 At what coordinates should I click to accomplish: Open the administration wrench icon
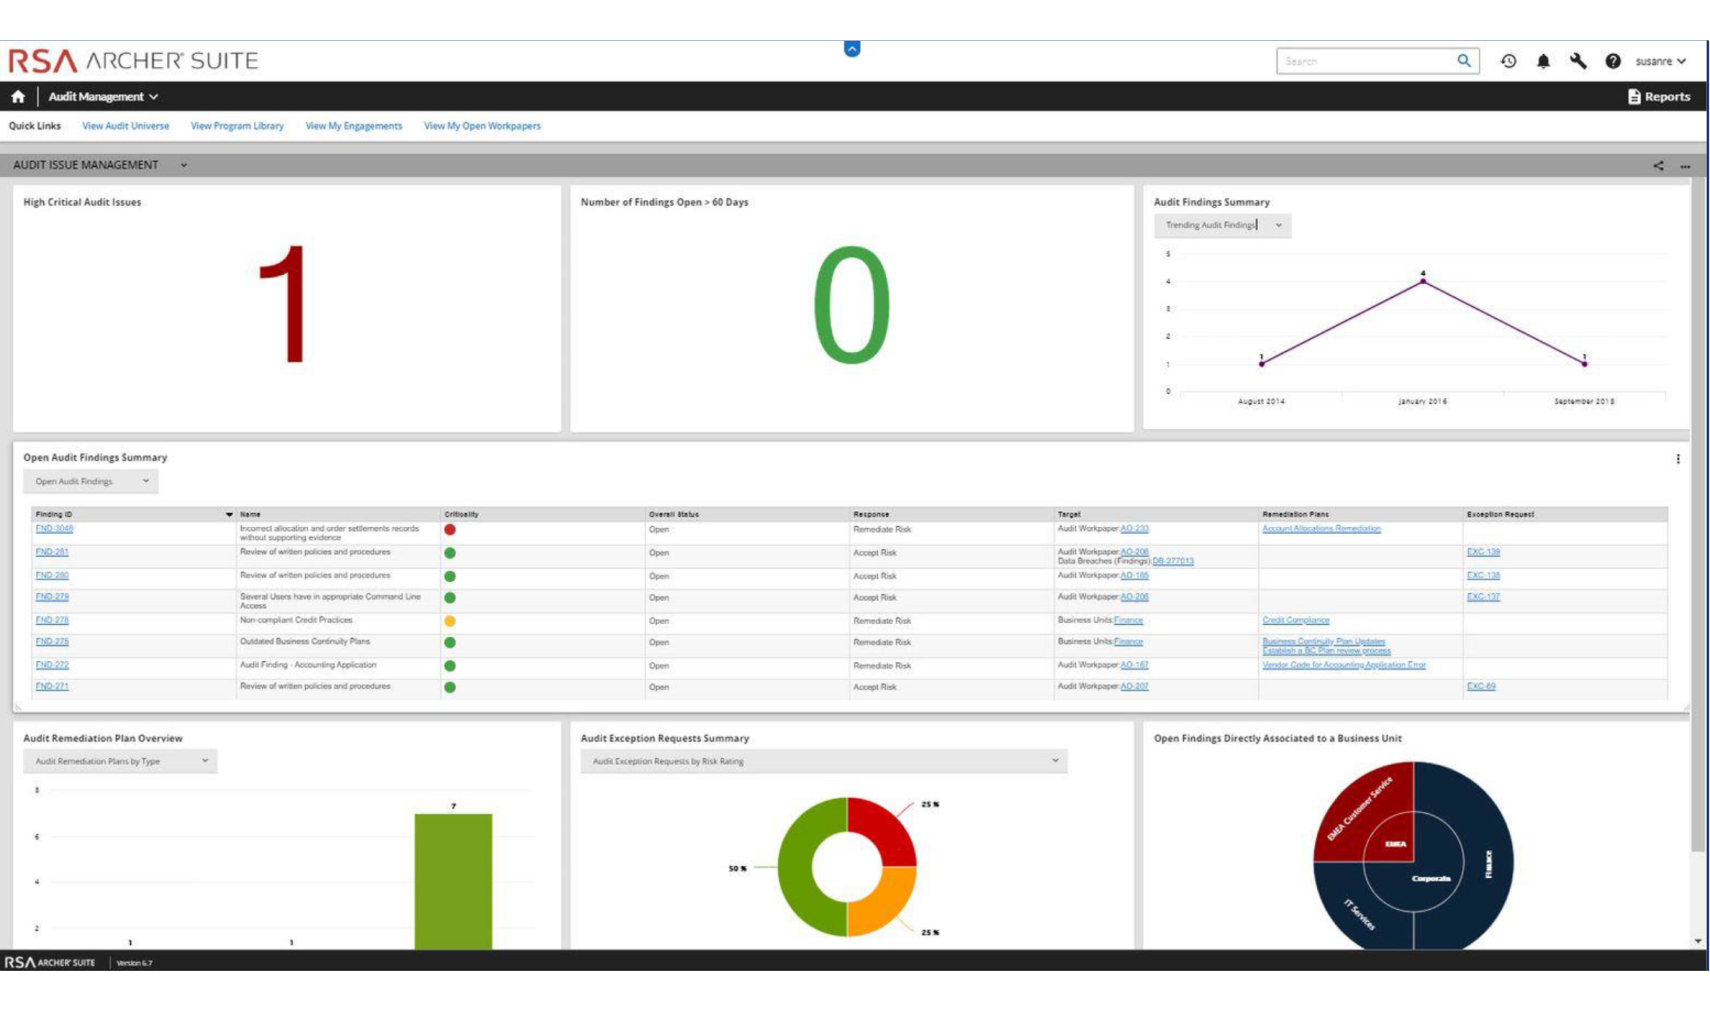pyautogui.click(x=1578, y=61)
